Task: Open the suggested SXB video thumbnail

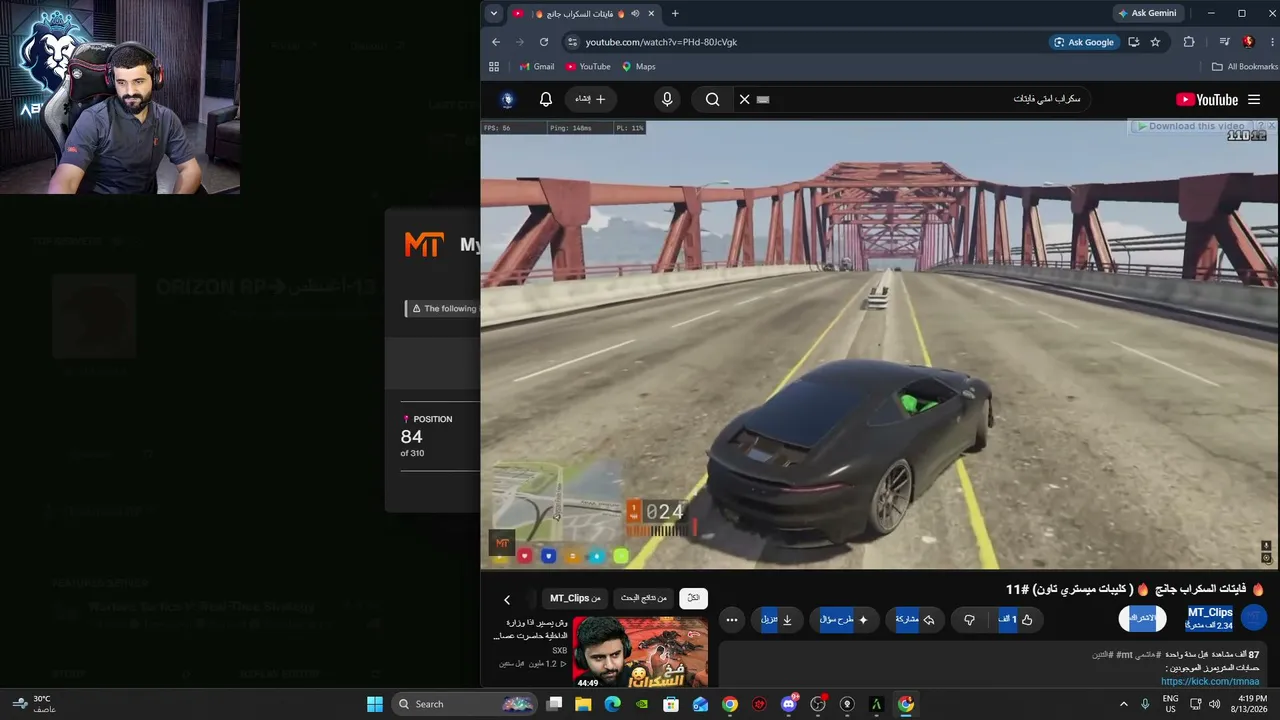Action: (640, 652)
